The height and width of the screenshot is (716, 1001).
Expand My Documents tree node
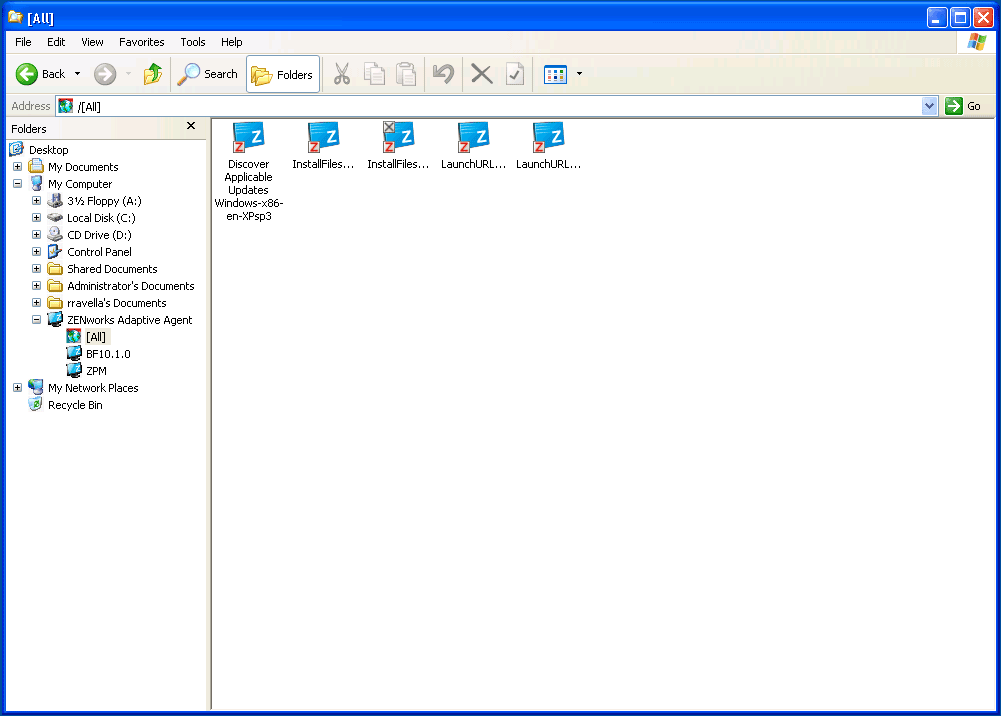click(17, 167)
